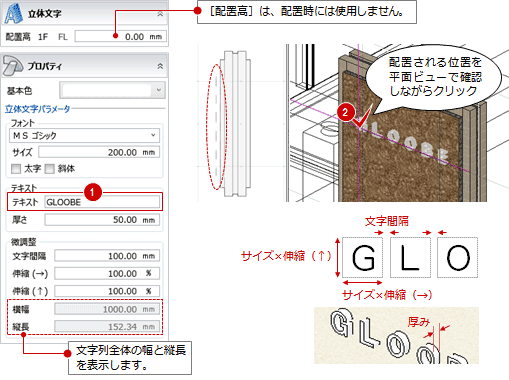Collapse the 立体文字 panel chevron

point(160,14)
